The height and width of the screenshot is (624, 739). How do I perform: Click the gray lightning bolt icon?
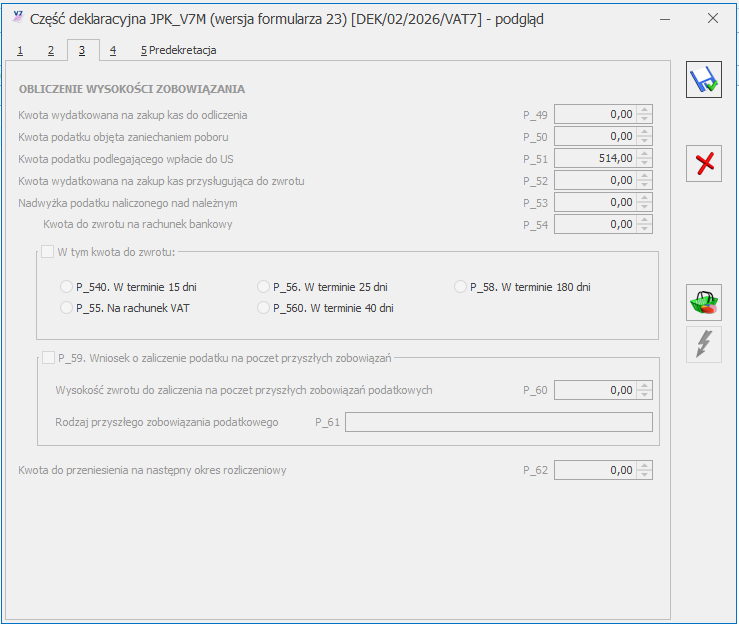coord(703,344)
